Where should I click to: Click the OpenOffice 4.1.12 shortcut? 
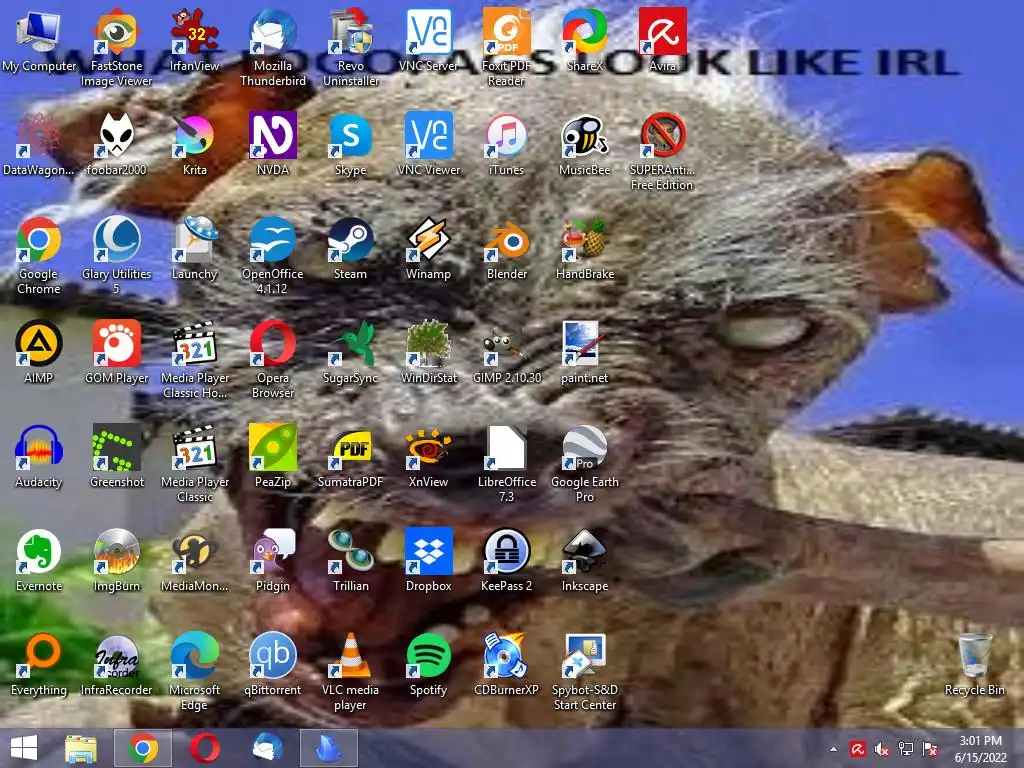point(273,256)
